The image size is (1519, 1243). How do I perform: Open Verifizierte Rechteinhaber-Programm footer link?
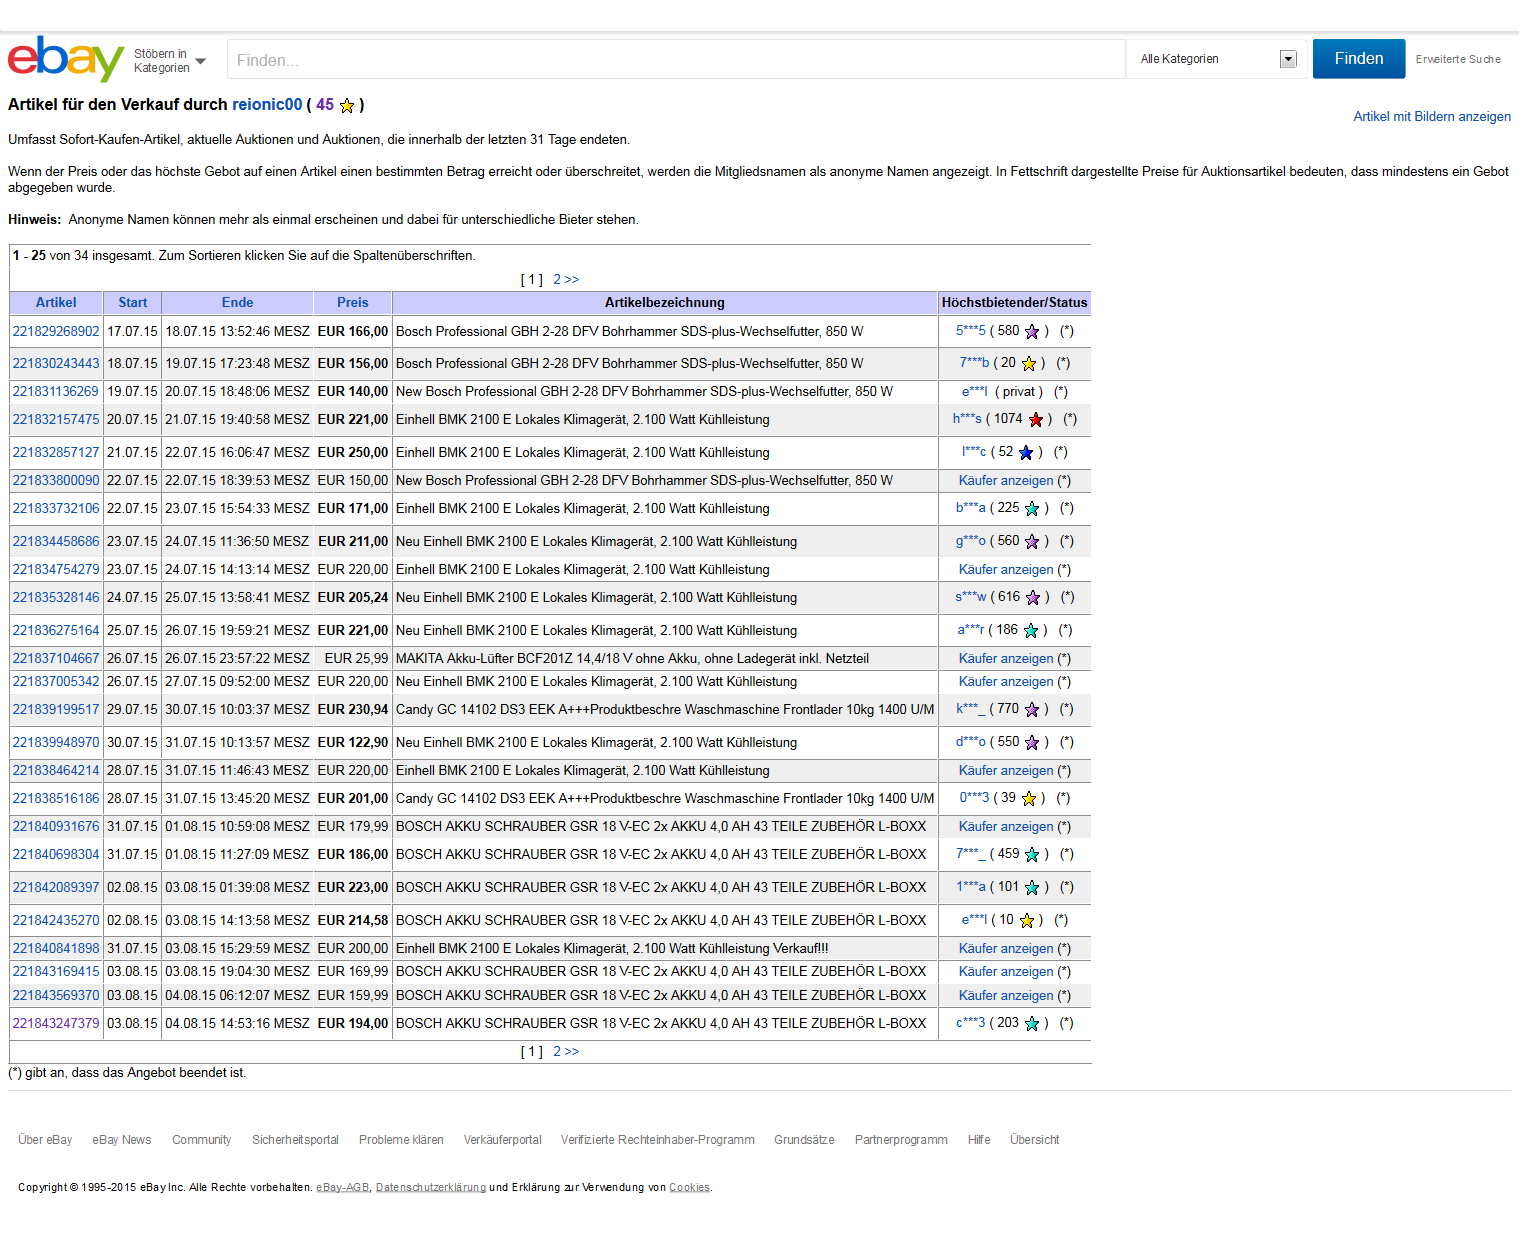click(657, 1140)
